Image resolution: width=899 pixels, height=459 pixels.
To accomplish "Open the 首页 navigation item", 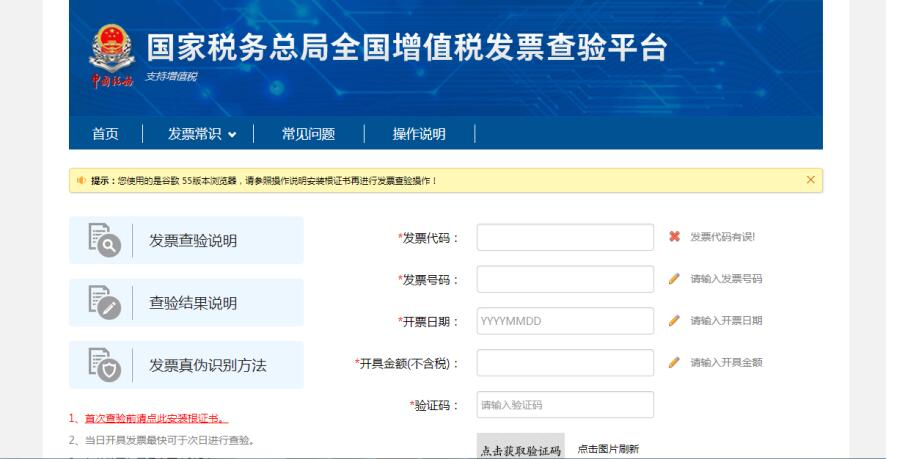I will click(x=105, y=134).
